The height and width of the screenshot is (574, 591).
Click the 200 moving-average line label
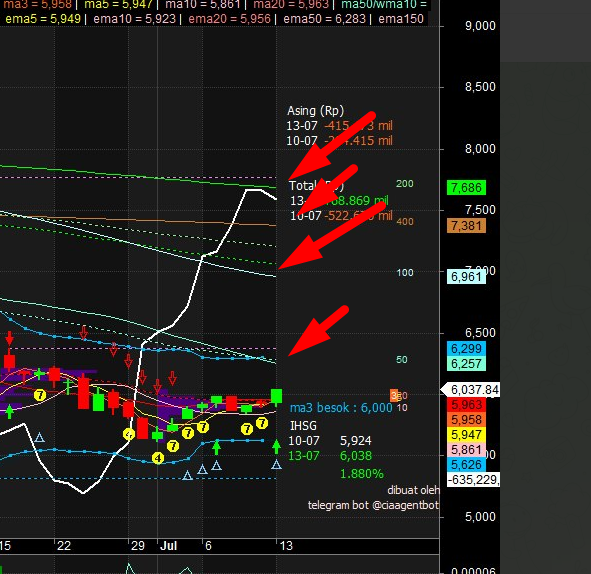(404, 184)
